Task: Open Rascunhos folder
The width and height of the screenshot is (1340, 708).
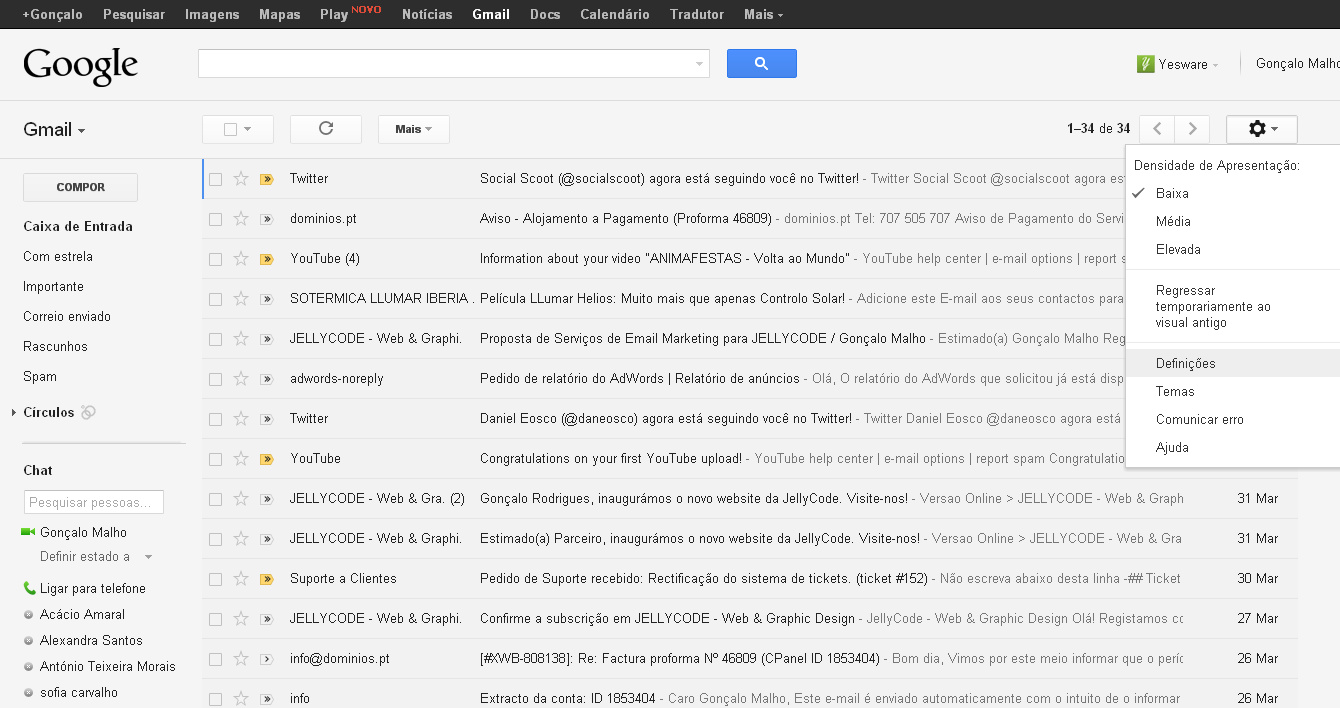Action: [55, 346]
